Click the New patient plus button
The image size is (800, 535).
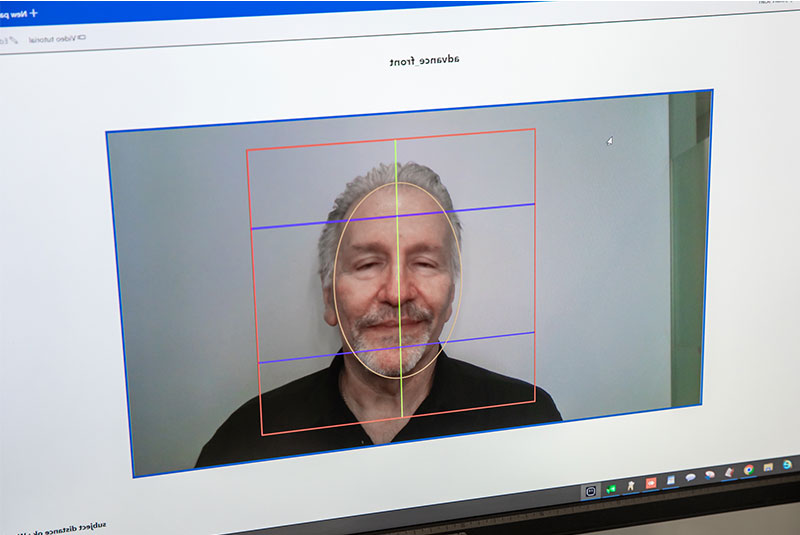coord(18,14)
